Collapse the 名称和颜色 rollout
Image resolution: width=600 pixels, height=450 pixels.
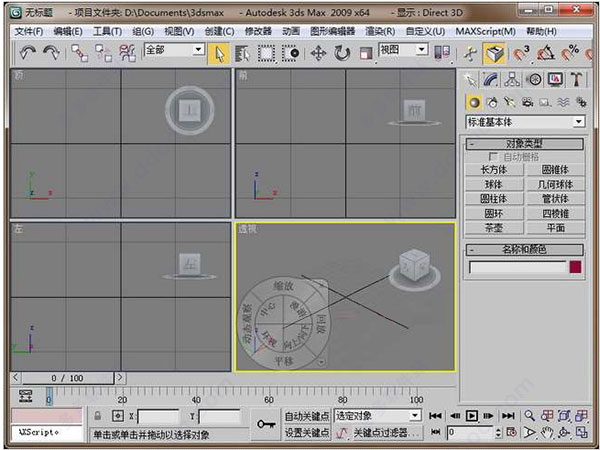[524, 250]
